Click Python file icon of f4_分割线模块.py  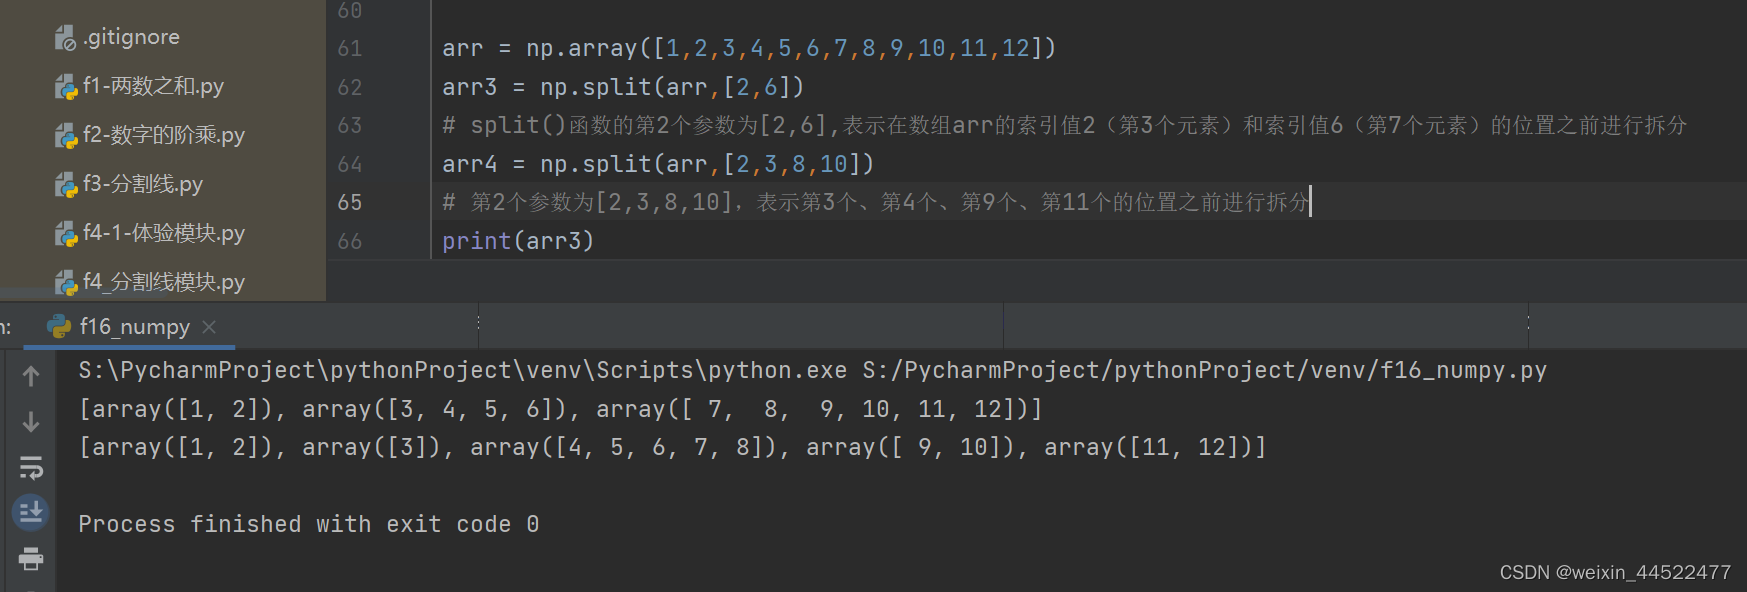tap(65, 283)
